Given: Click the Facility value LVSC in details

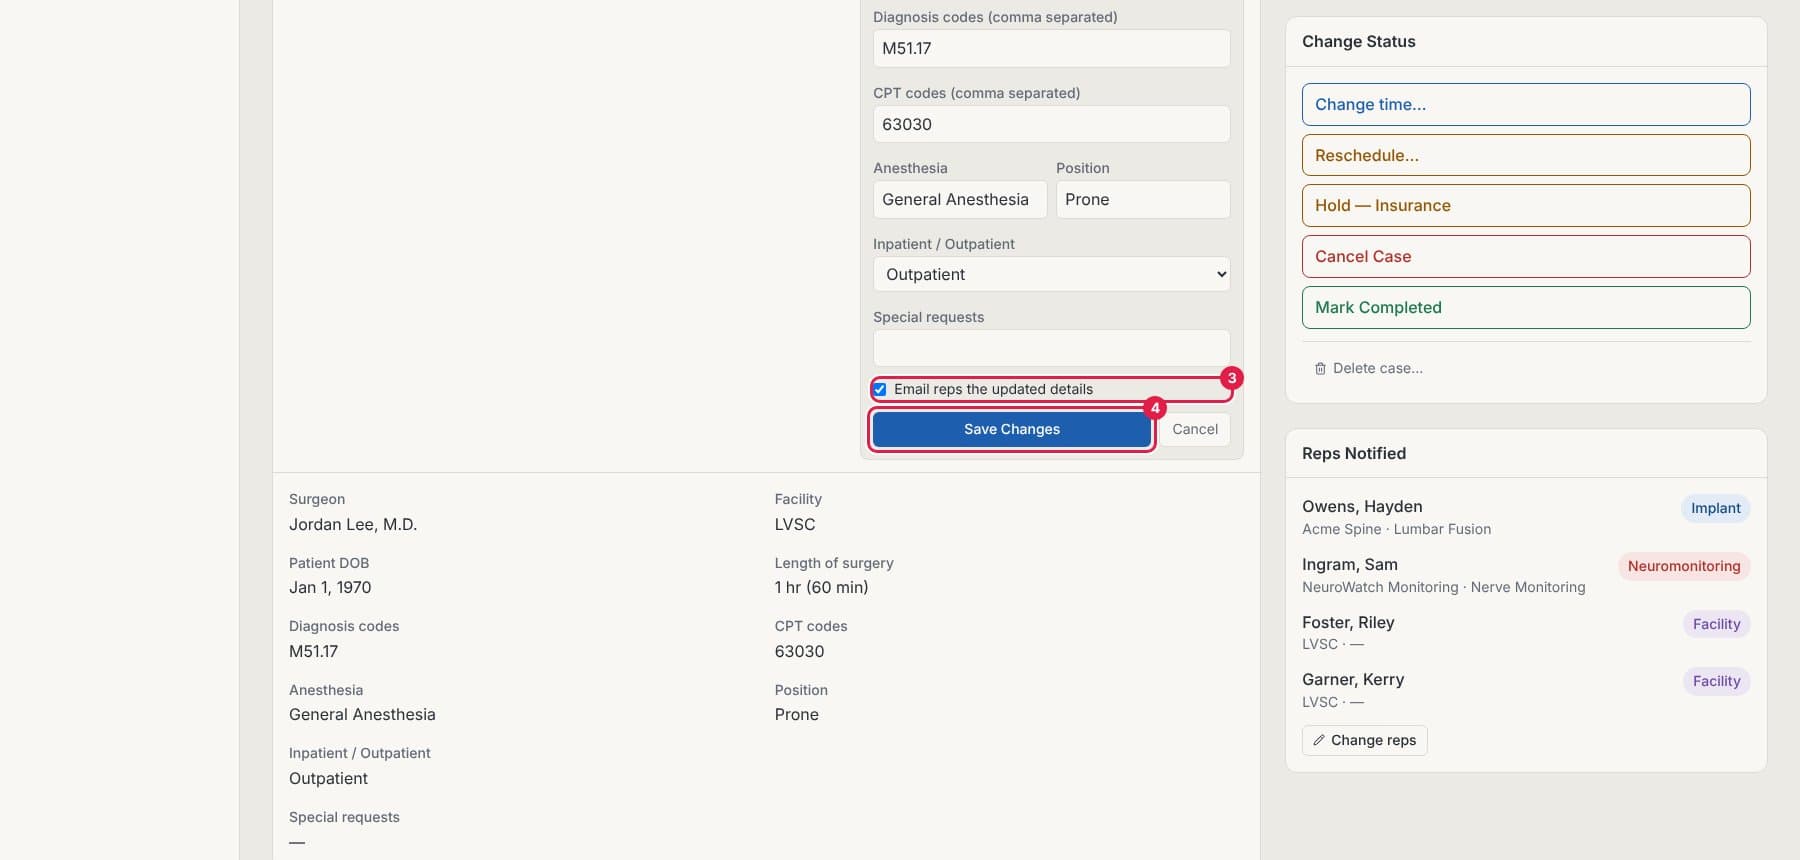Looking at the screenshot, I should (795, 524).
